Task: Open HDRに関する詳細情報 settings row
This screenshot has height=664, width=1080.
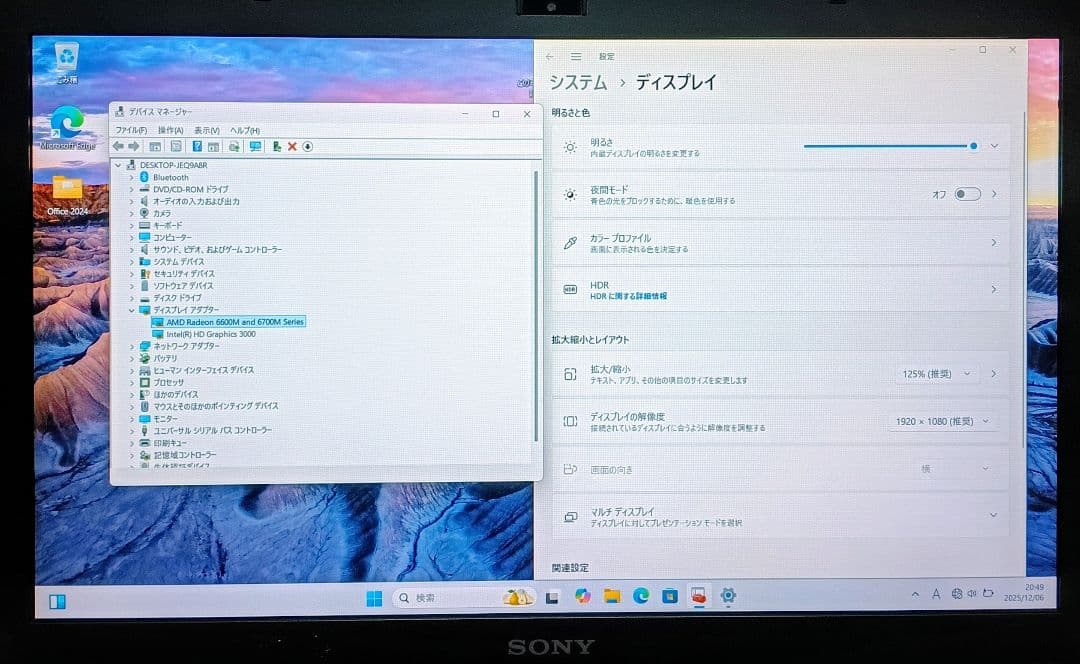Action: coord(780,289)
